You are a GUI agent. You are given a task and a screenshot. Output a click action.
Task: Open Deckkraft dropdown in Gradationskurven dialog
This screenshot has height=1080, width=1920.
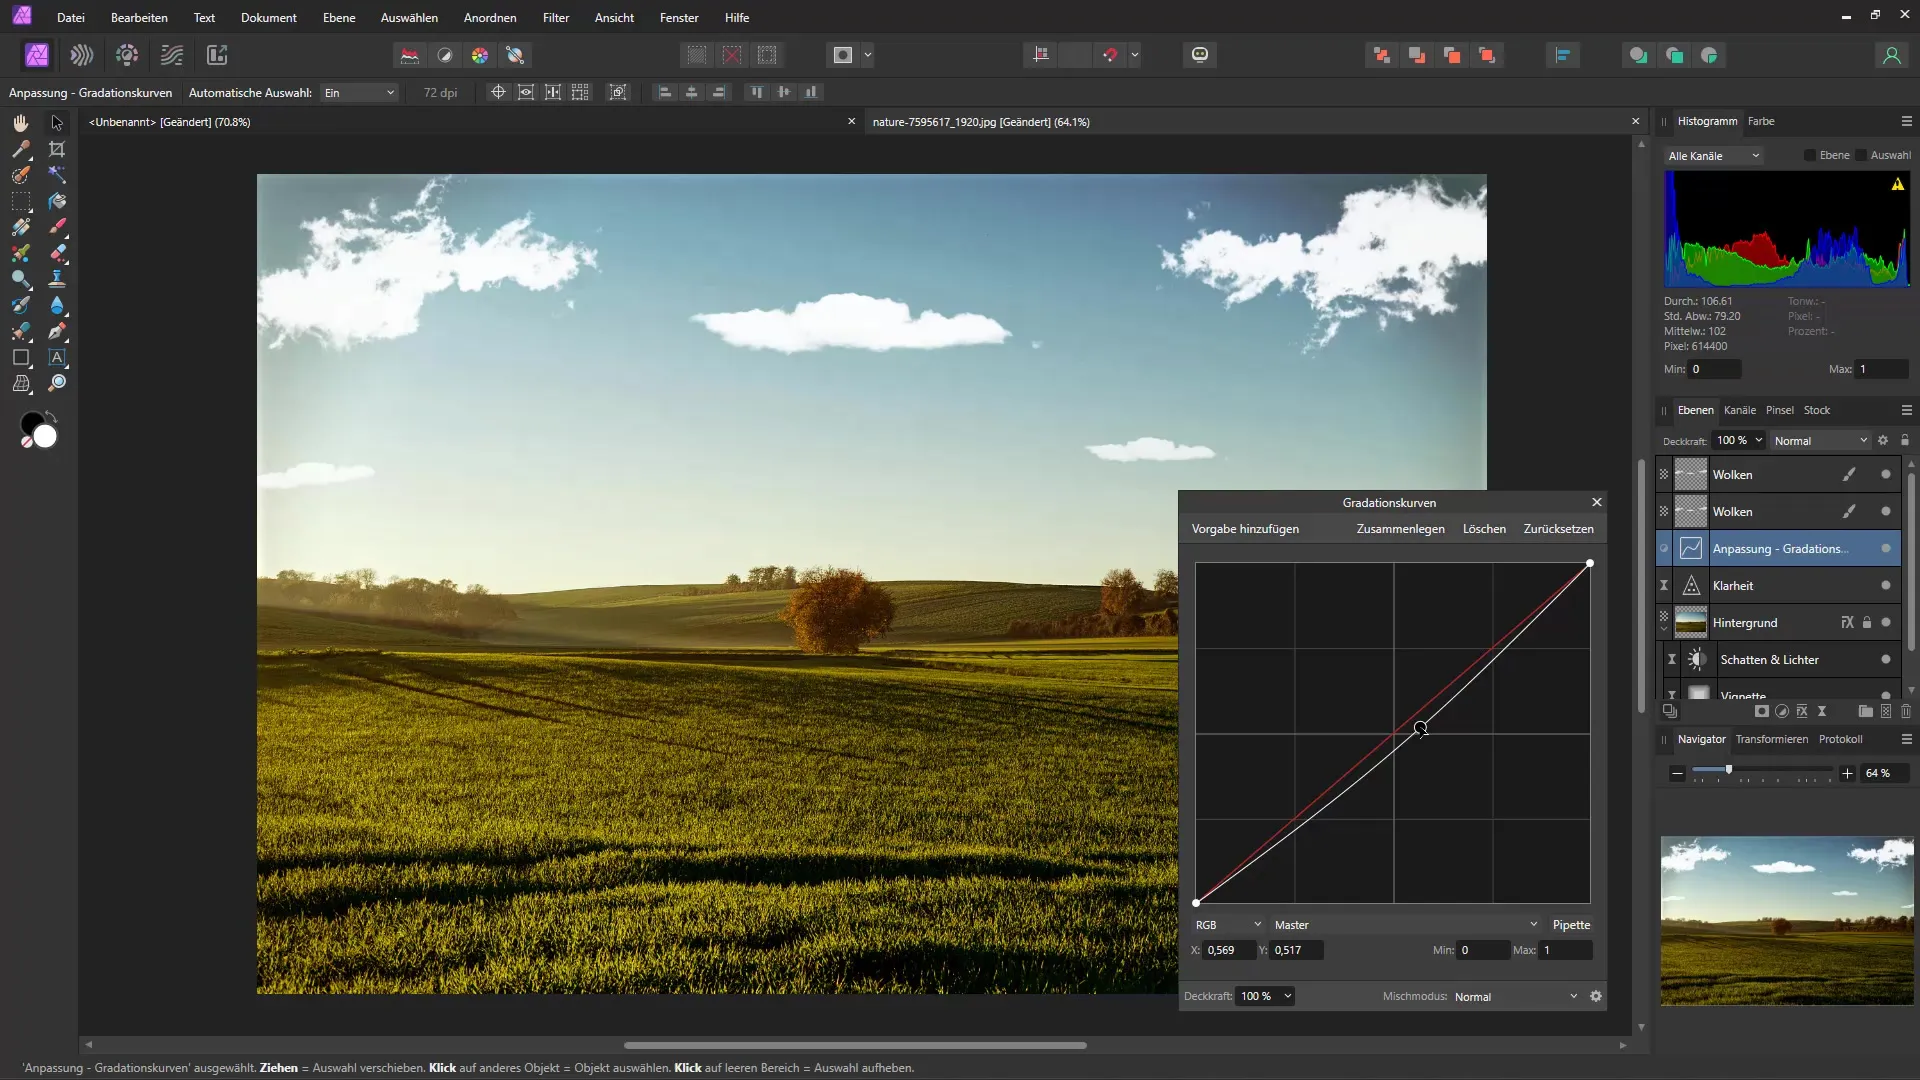[1266, 997]
